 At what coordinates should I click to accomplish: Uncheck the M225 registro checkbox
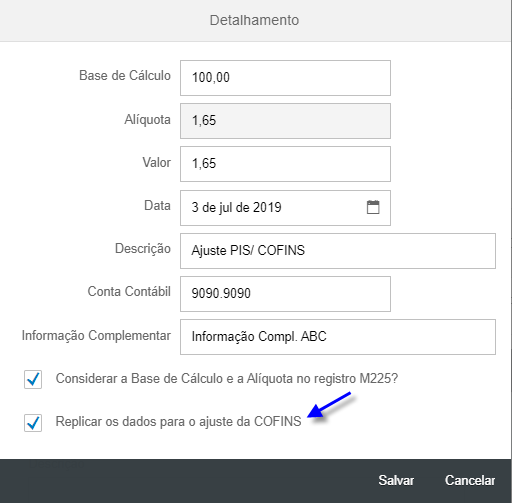tap(33, 379)
